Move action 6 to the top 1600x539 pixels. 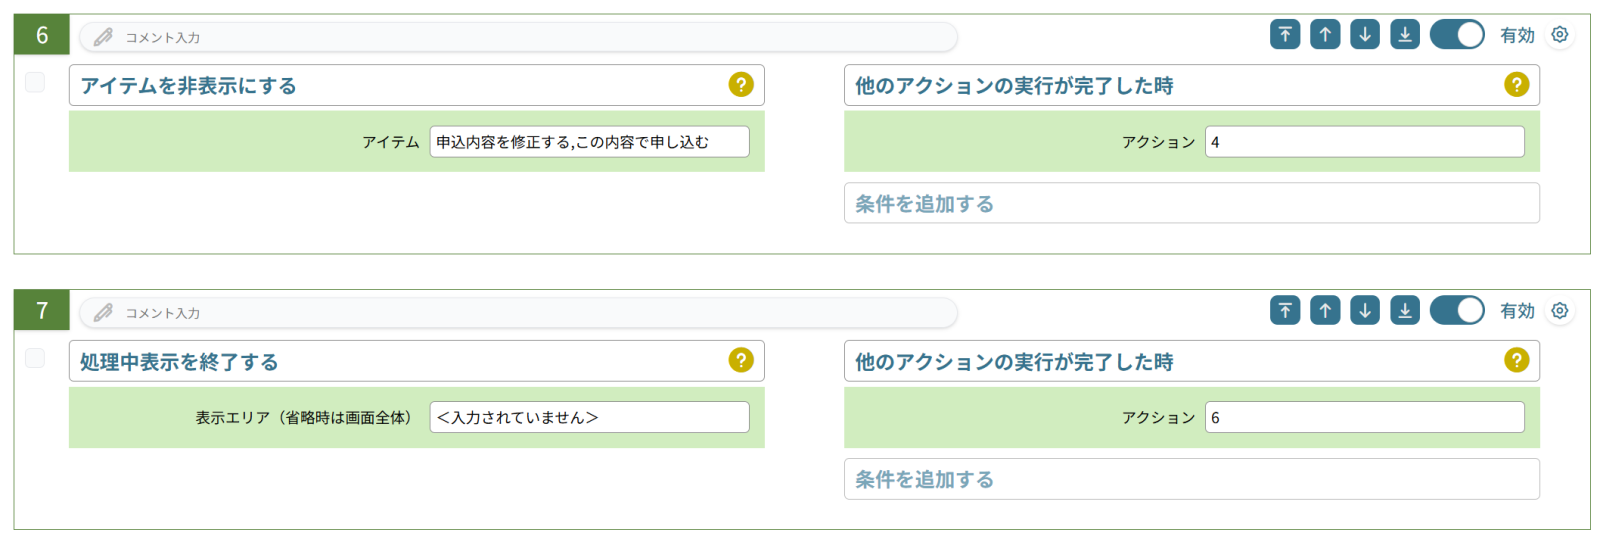pos(1285,35)
